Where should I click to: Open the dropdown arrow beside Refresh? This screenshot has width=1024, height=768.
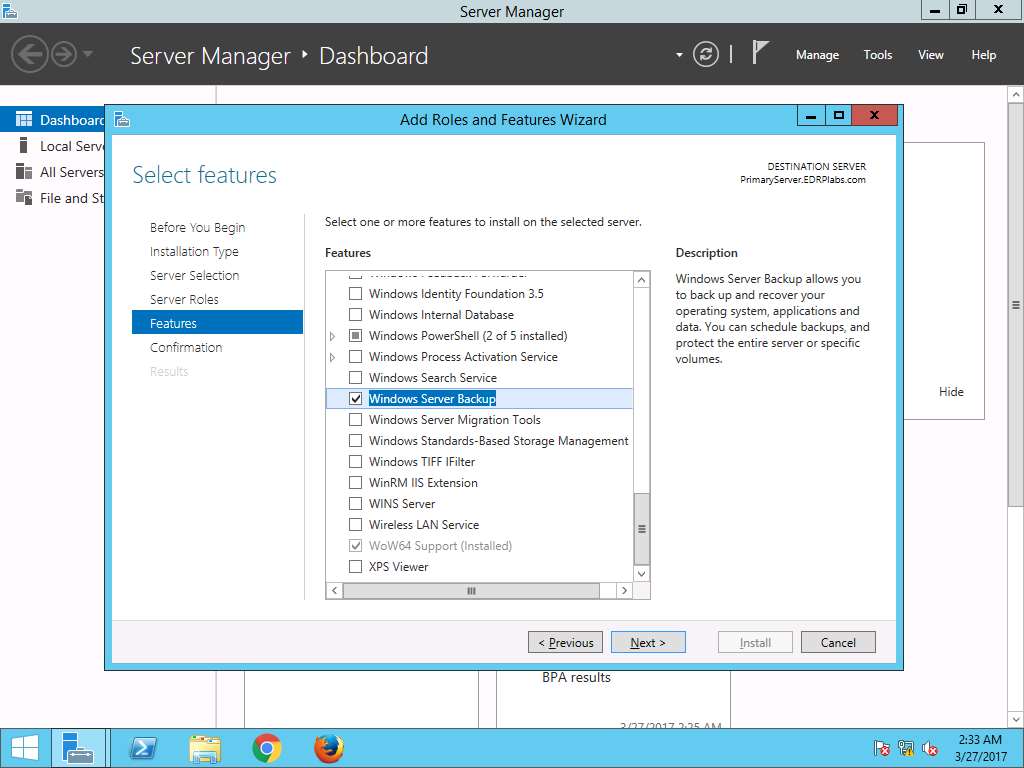pos(679,55)
